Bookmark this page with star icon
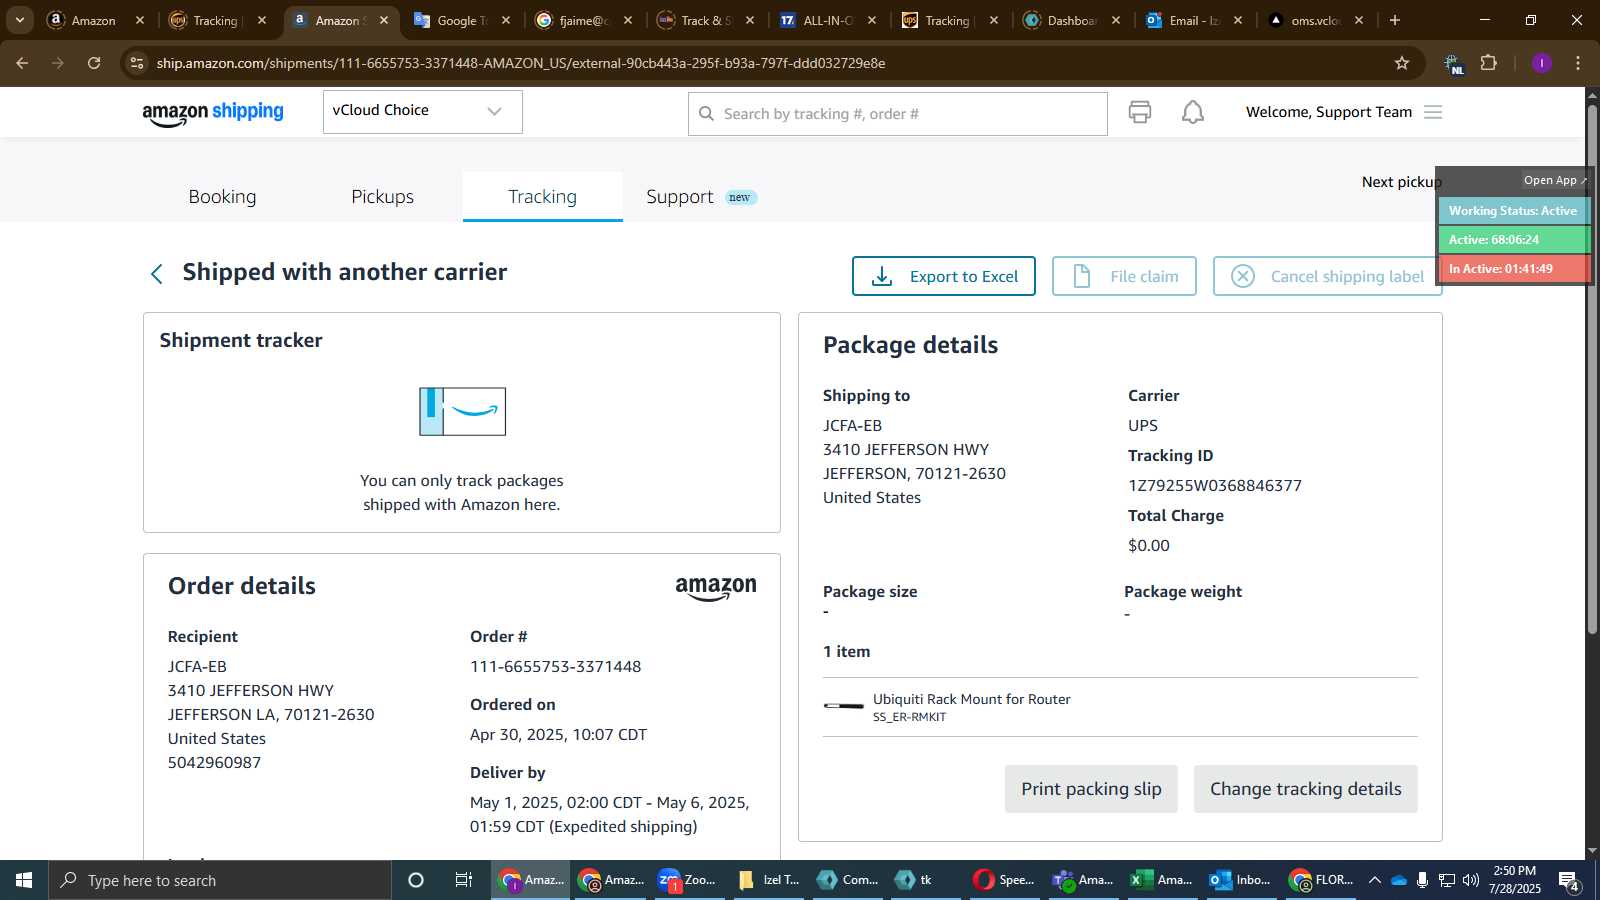Image resolution: width=1600 pixels, height=900 pixels. pos(1402,63)
